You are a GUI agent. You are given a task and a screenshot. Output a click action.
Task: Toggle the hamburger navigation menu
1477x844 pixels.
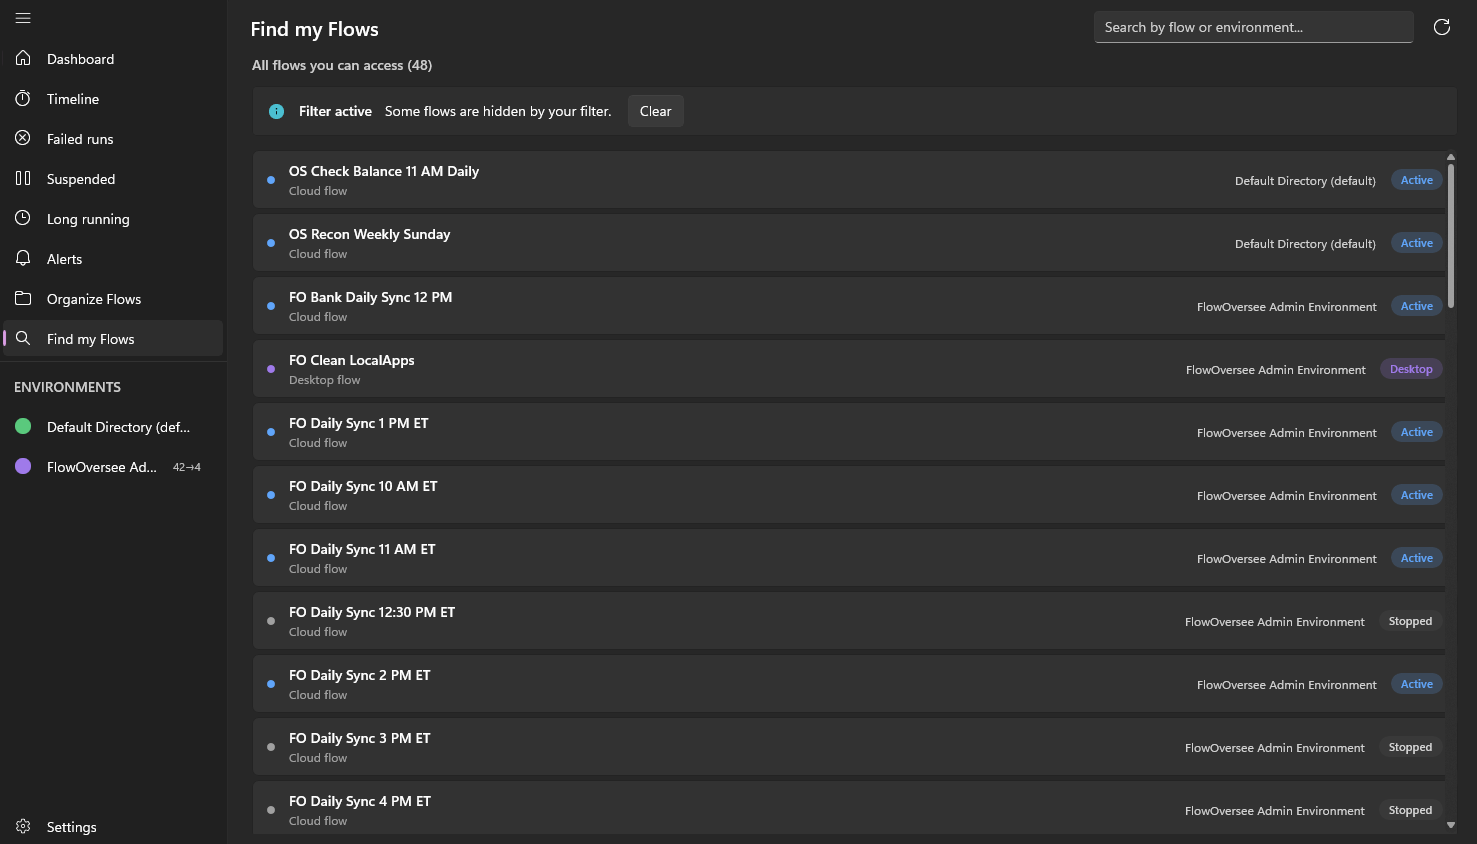(x=23, y=18)
